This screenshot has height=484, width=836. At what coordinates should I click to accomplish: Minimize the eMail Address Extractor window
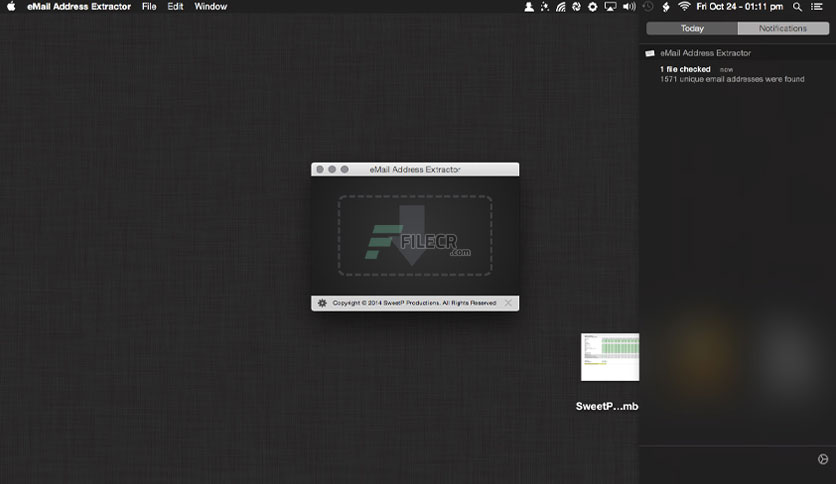tap(332, 169)
